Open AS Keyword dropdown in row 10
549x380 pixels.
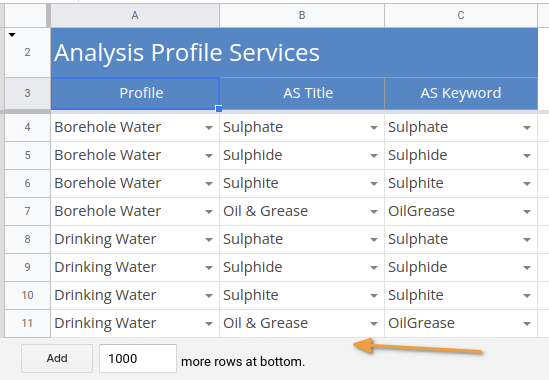pos(527,296)
